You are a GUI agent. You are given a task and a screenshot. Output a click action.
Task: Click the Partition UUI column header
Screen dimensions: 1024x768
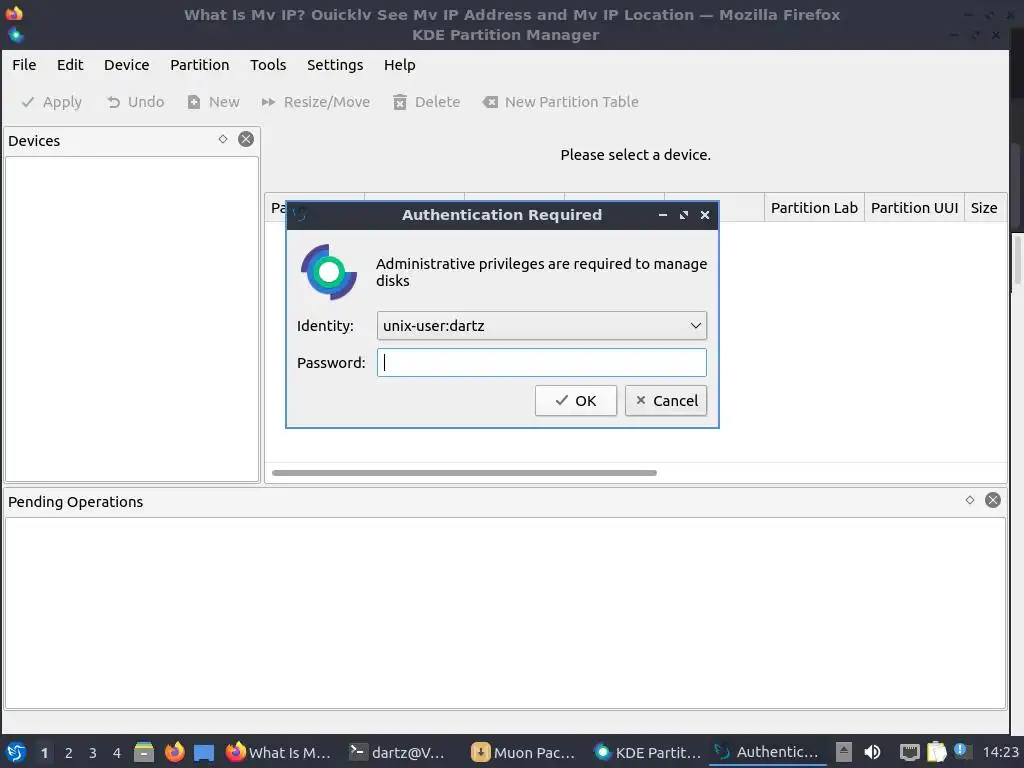click(x=914, y=208)
